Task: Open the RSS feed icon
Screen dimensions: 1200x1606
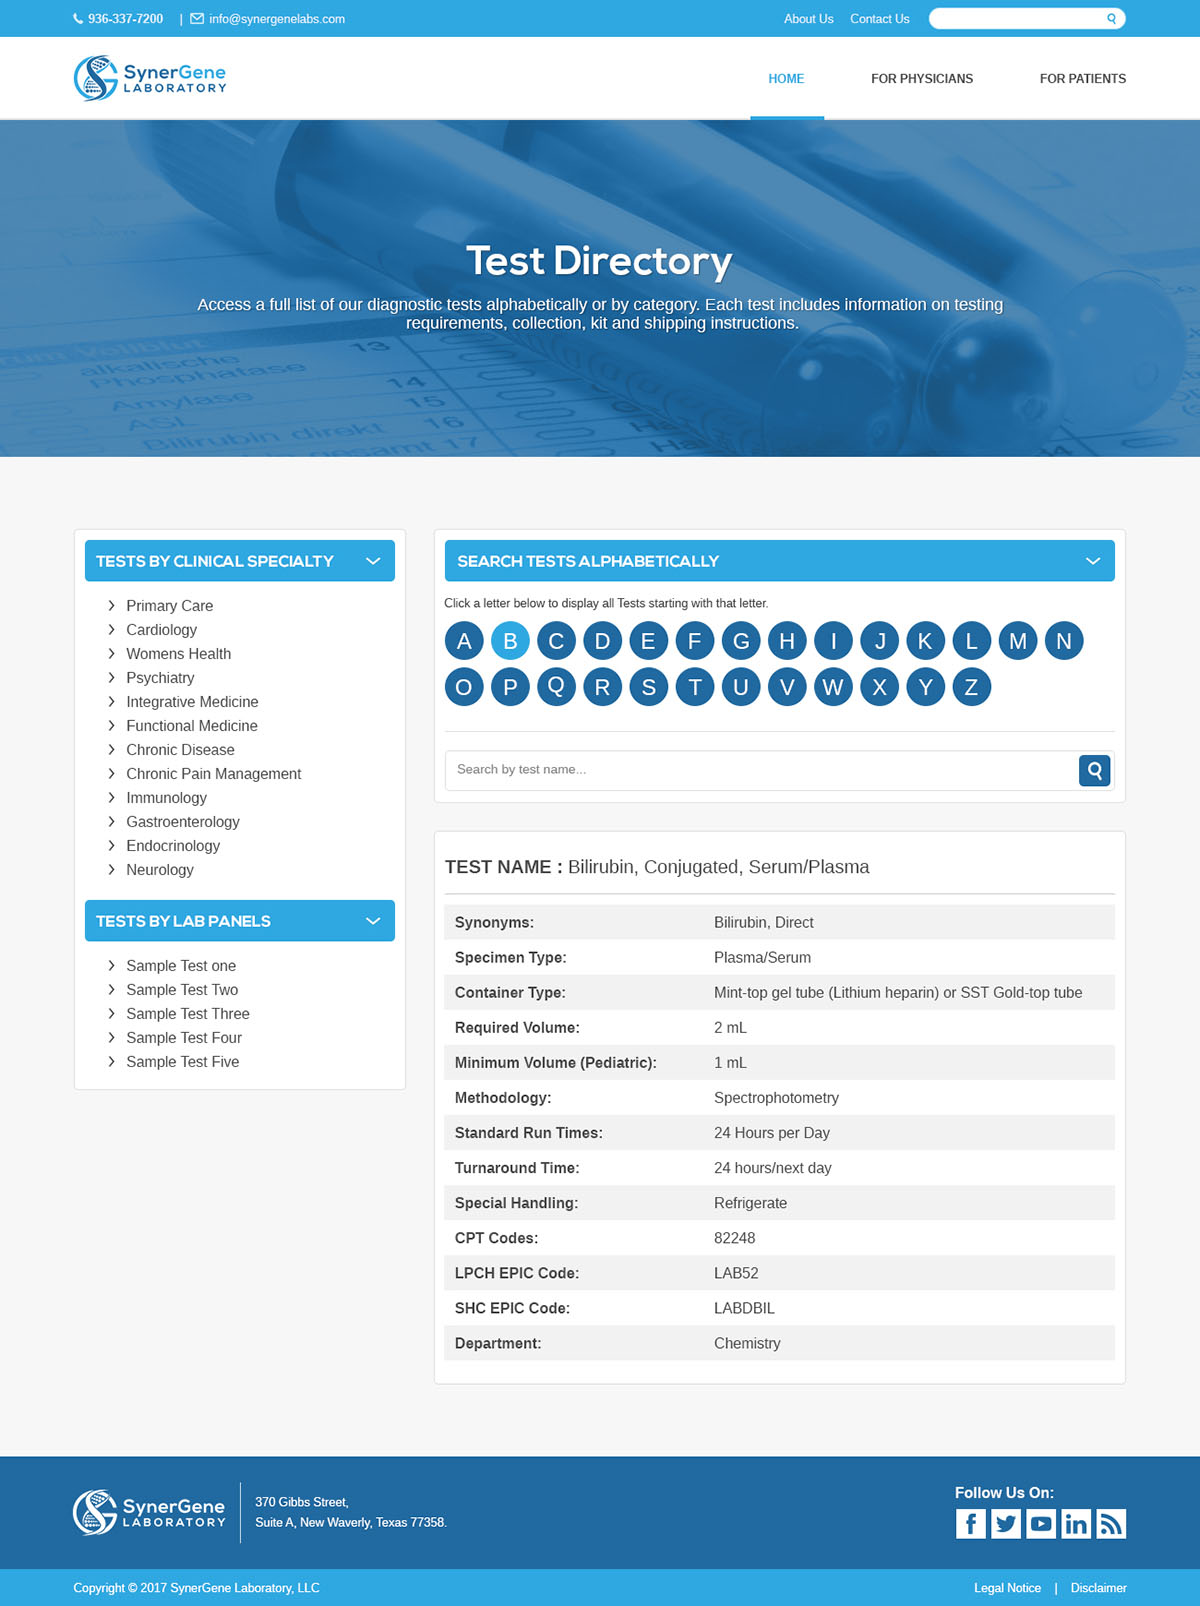Action: point(1111,1523)
